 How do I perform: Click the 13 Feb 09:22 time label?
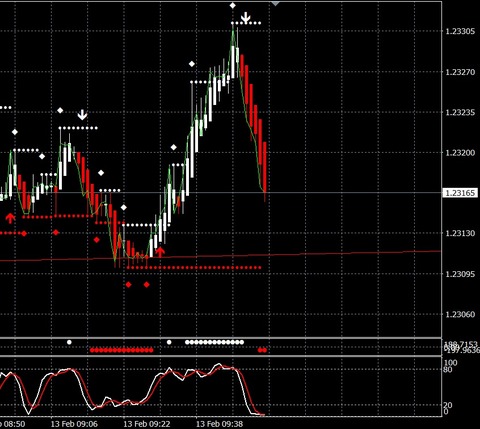pyautogui.click(x=147, y=424)
